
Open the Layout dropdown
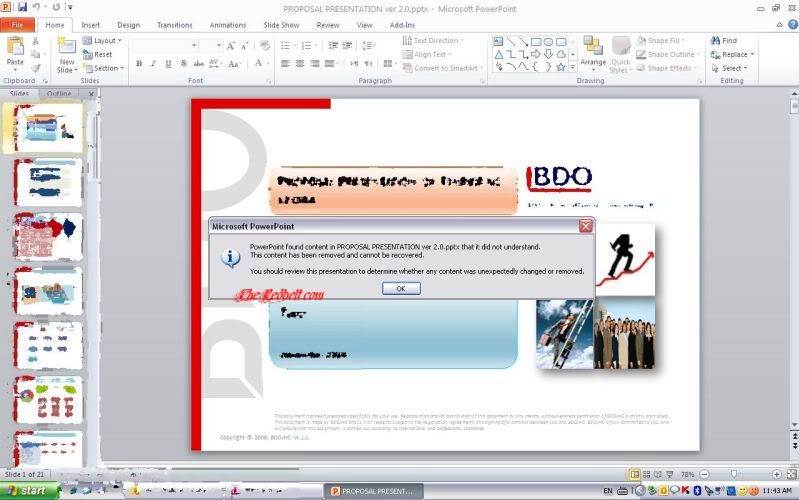pos(102,40)
